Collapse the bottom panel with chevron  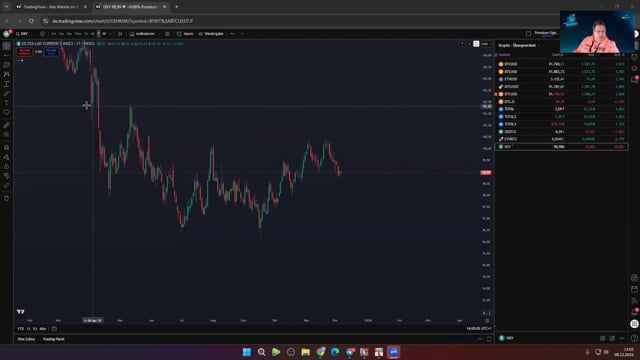coord(480,339)
